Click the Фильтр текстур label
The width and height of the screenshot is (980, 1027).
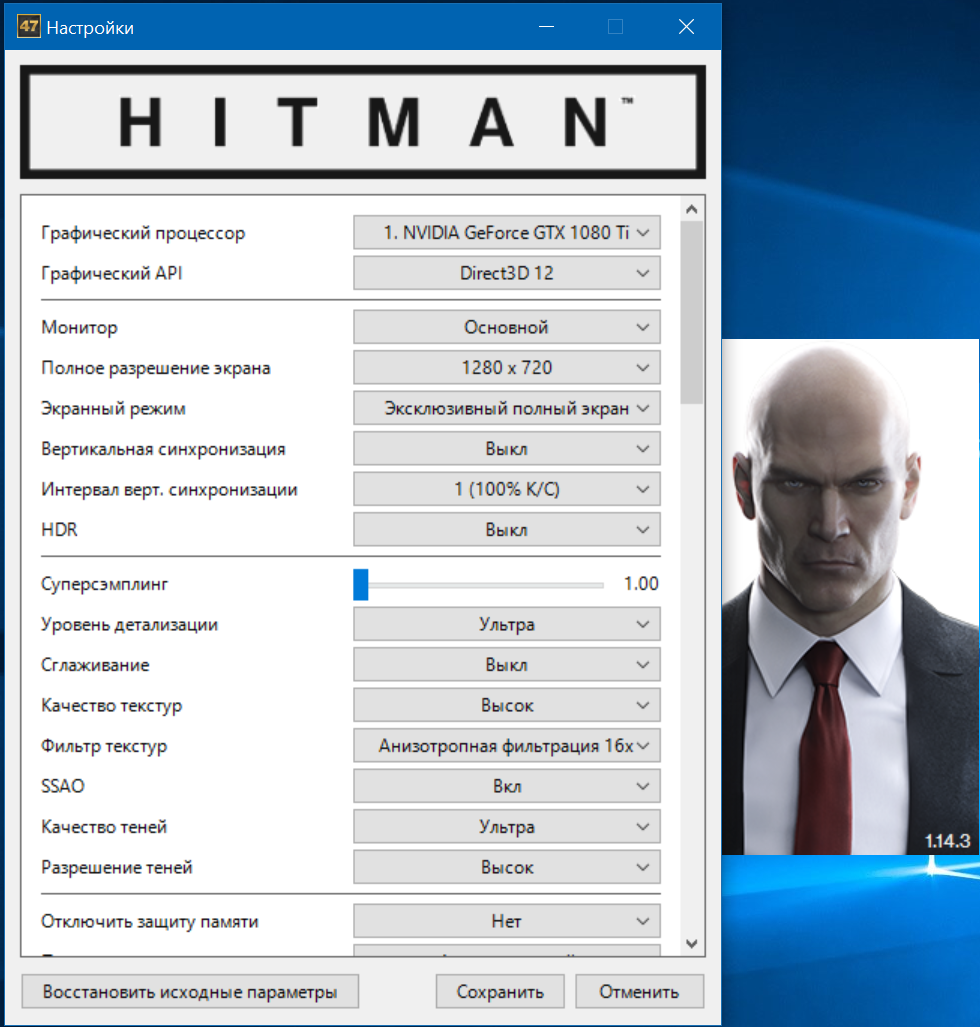click(104, 747)
